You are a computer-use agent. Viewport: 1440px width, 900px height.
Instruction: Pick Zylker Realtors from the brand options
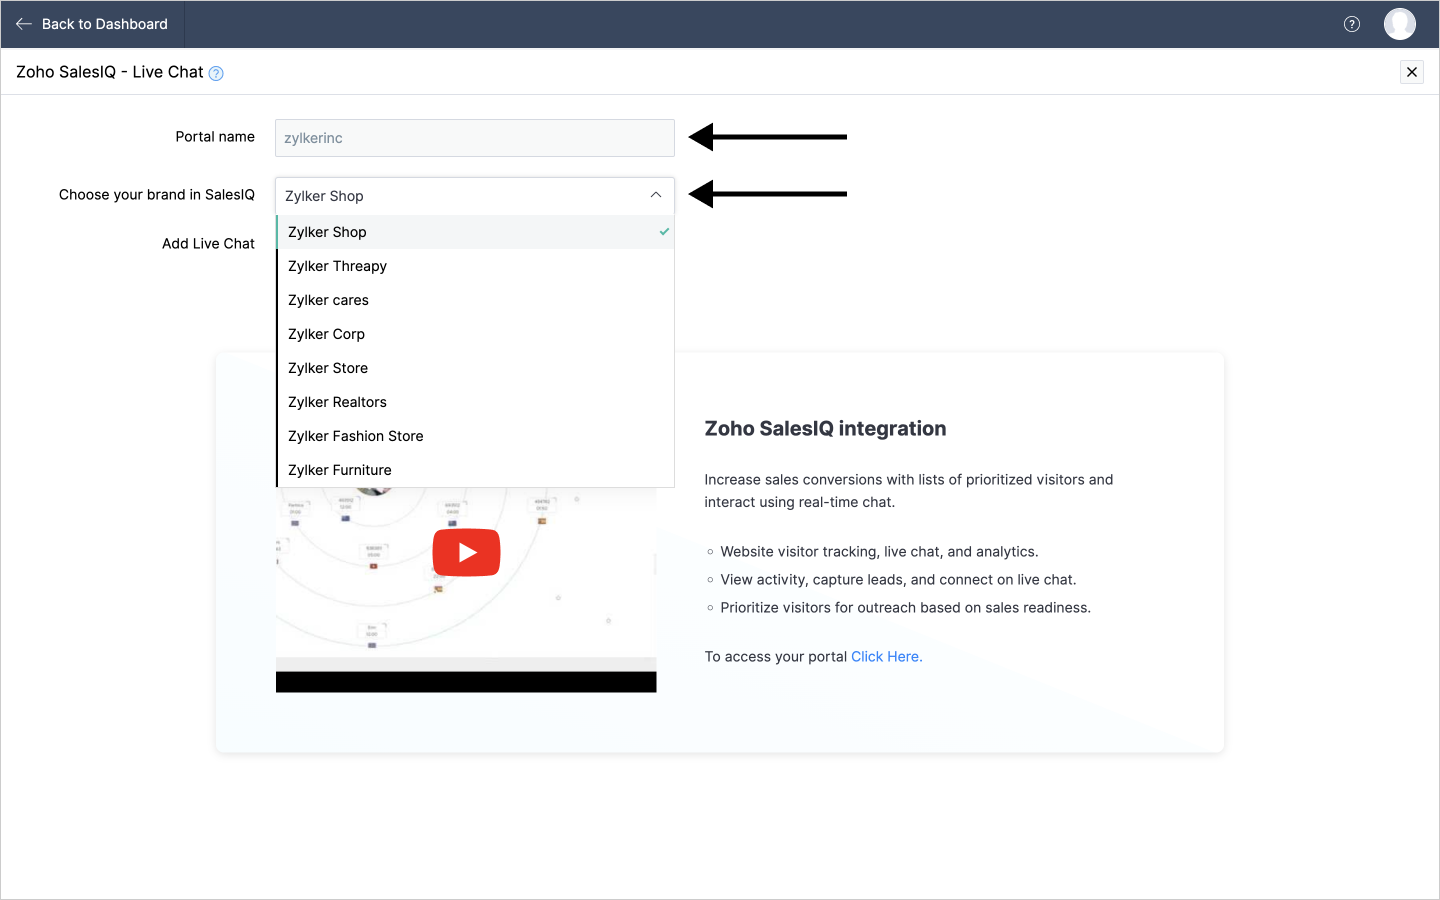(476, 402)
